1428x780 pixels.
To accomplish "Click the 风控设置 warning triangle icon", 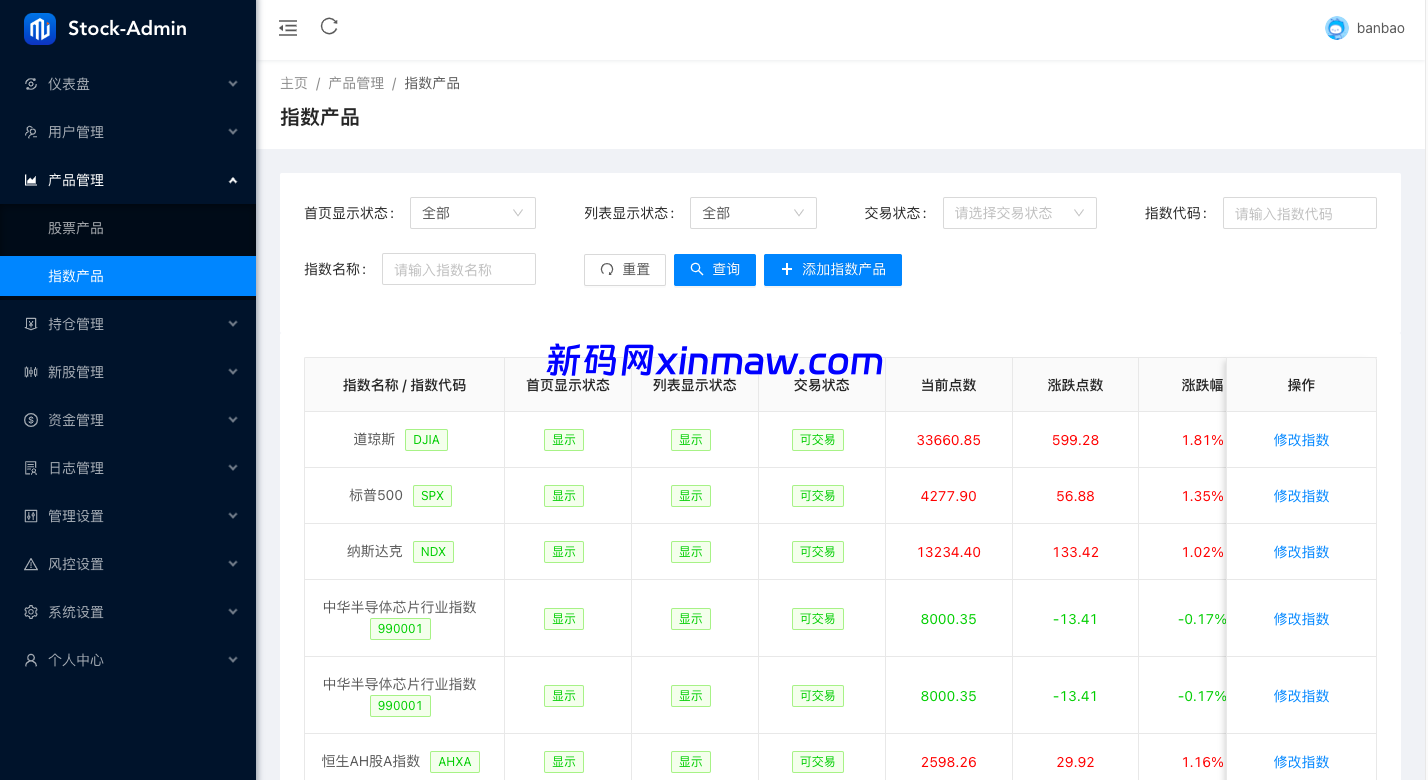I will click(x=31, y=564).
